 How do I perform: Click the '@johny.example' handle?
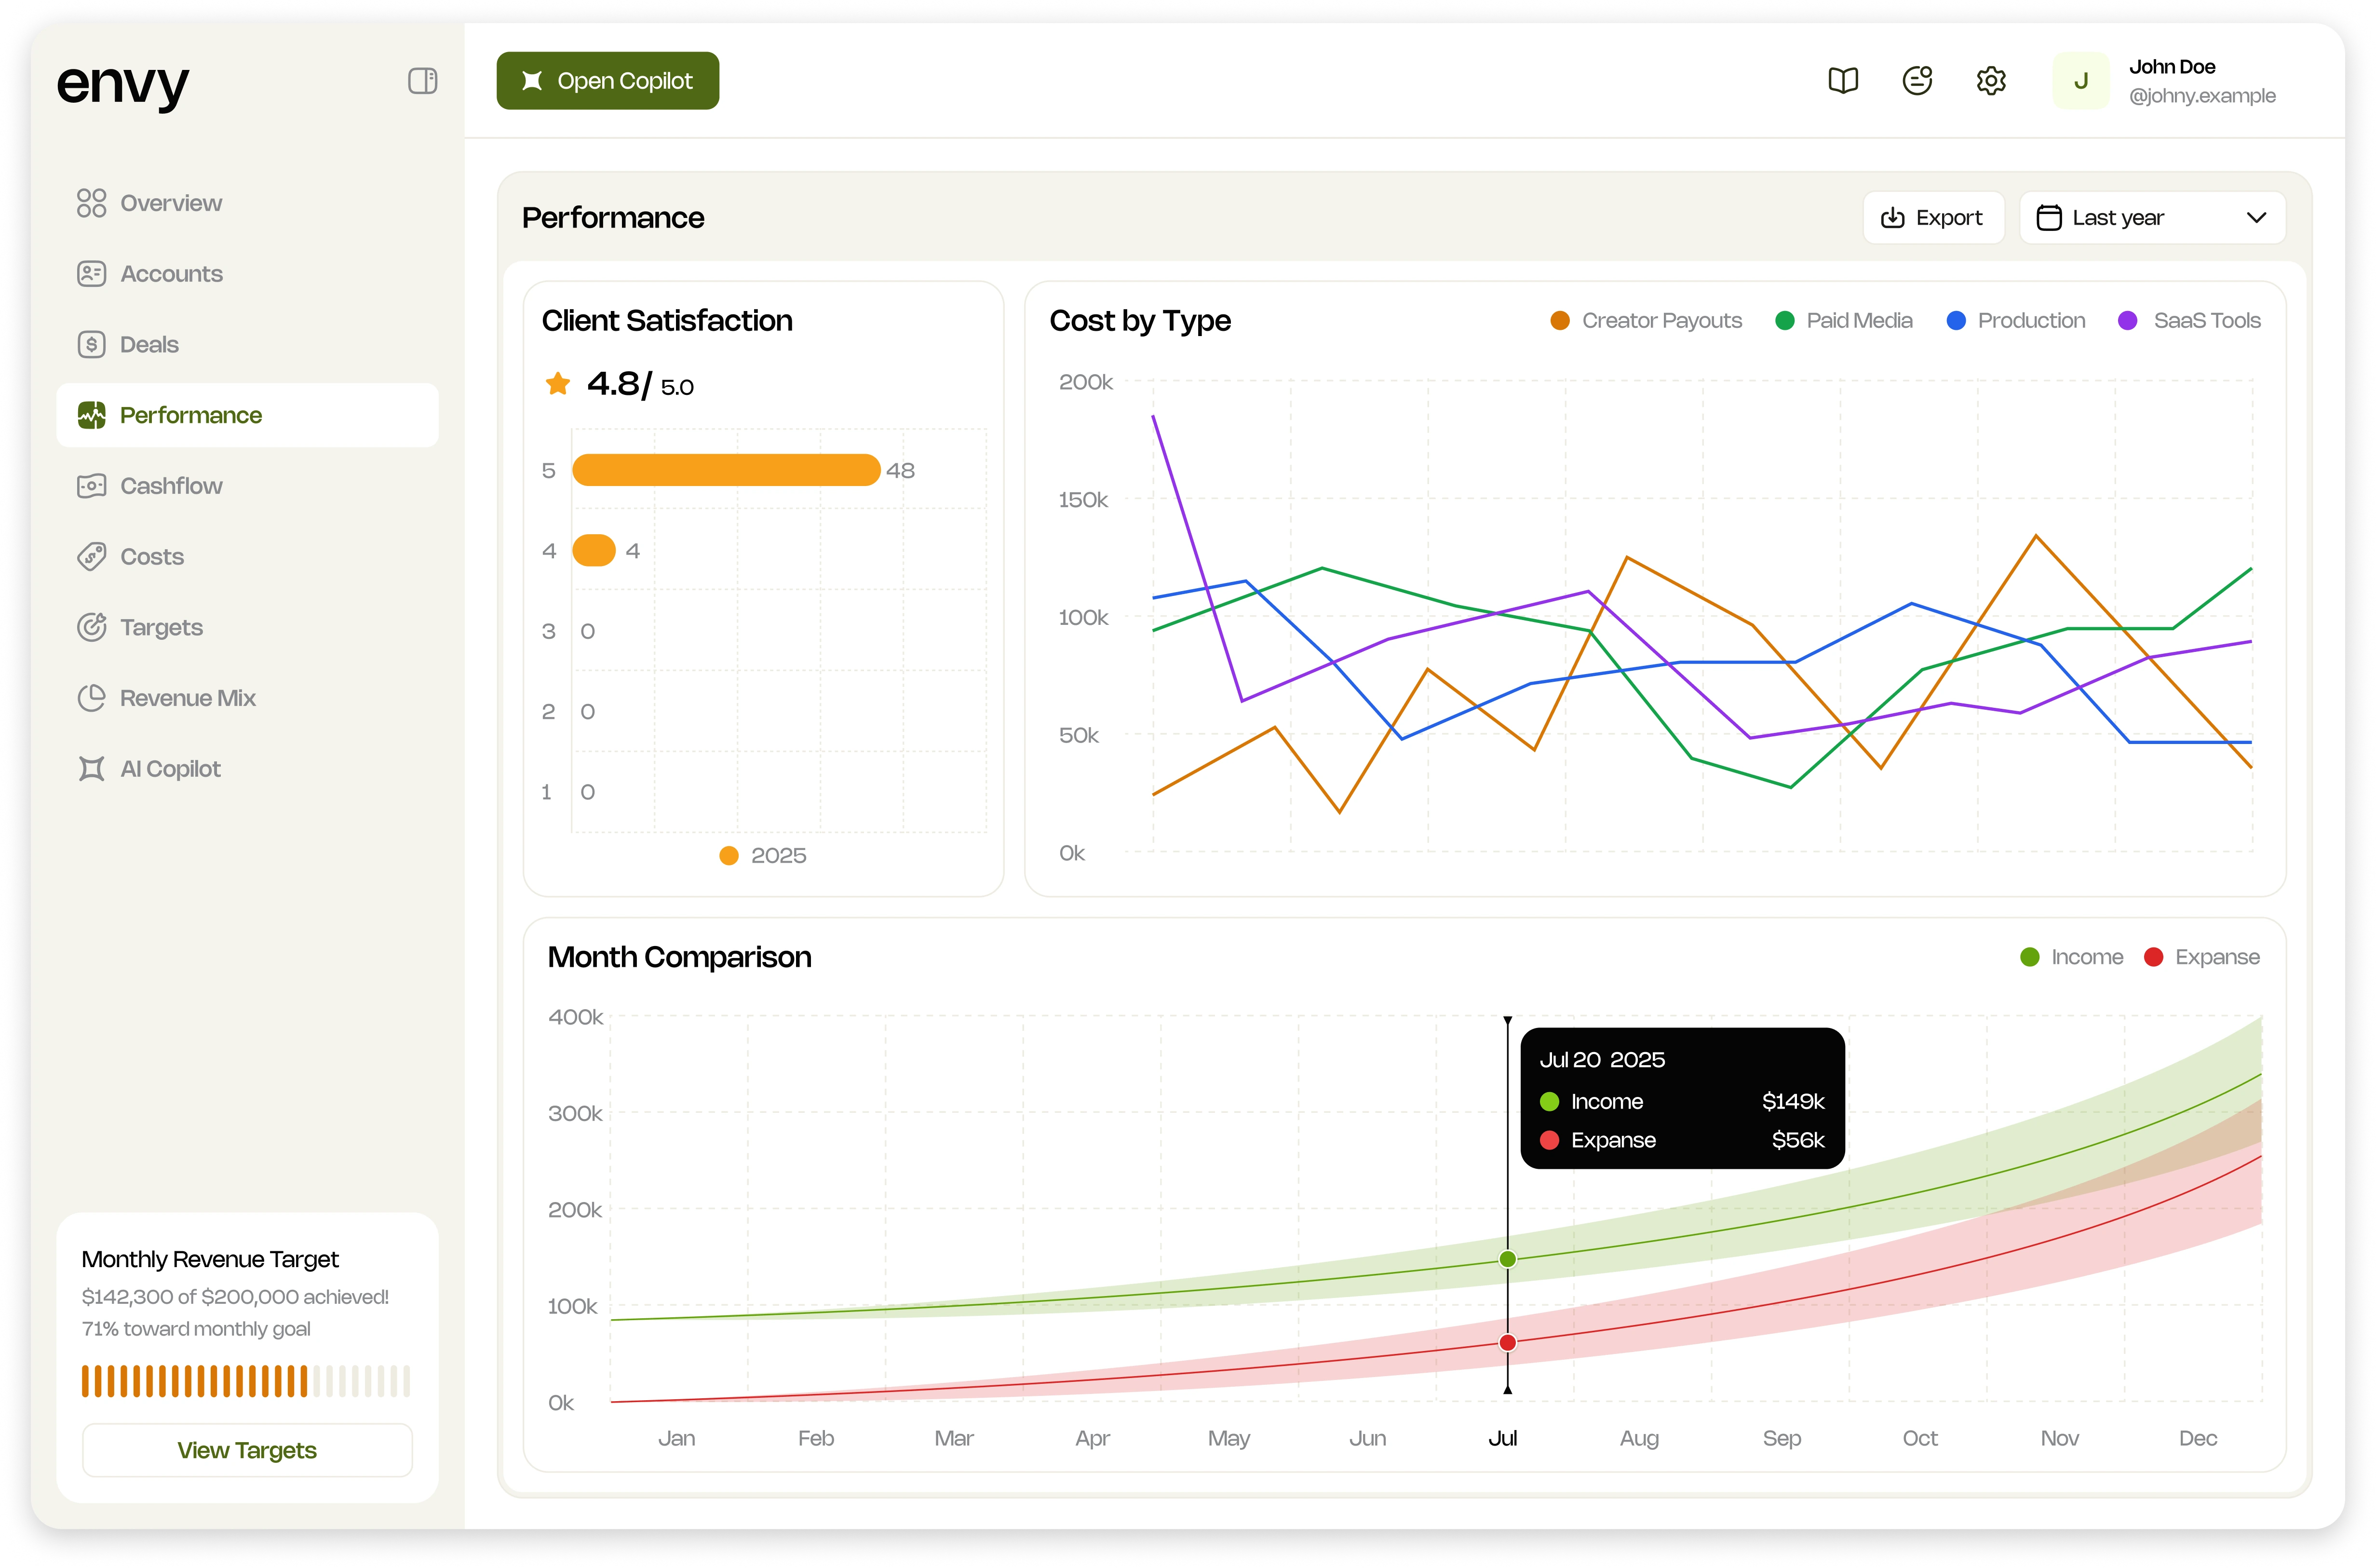point(2202,96)
